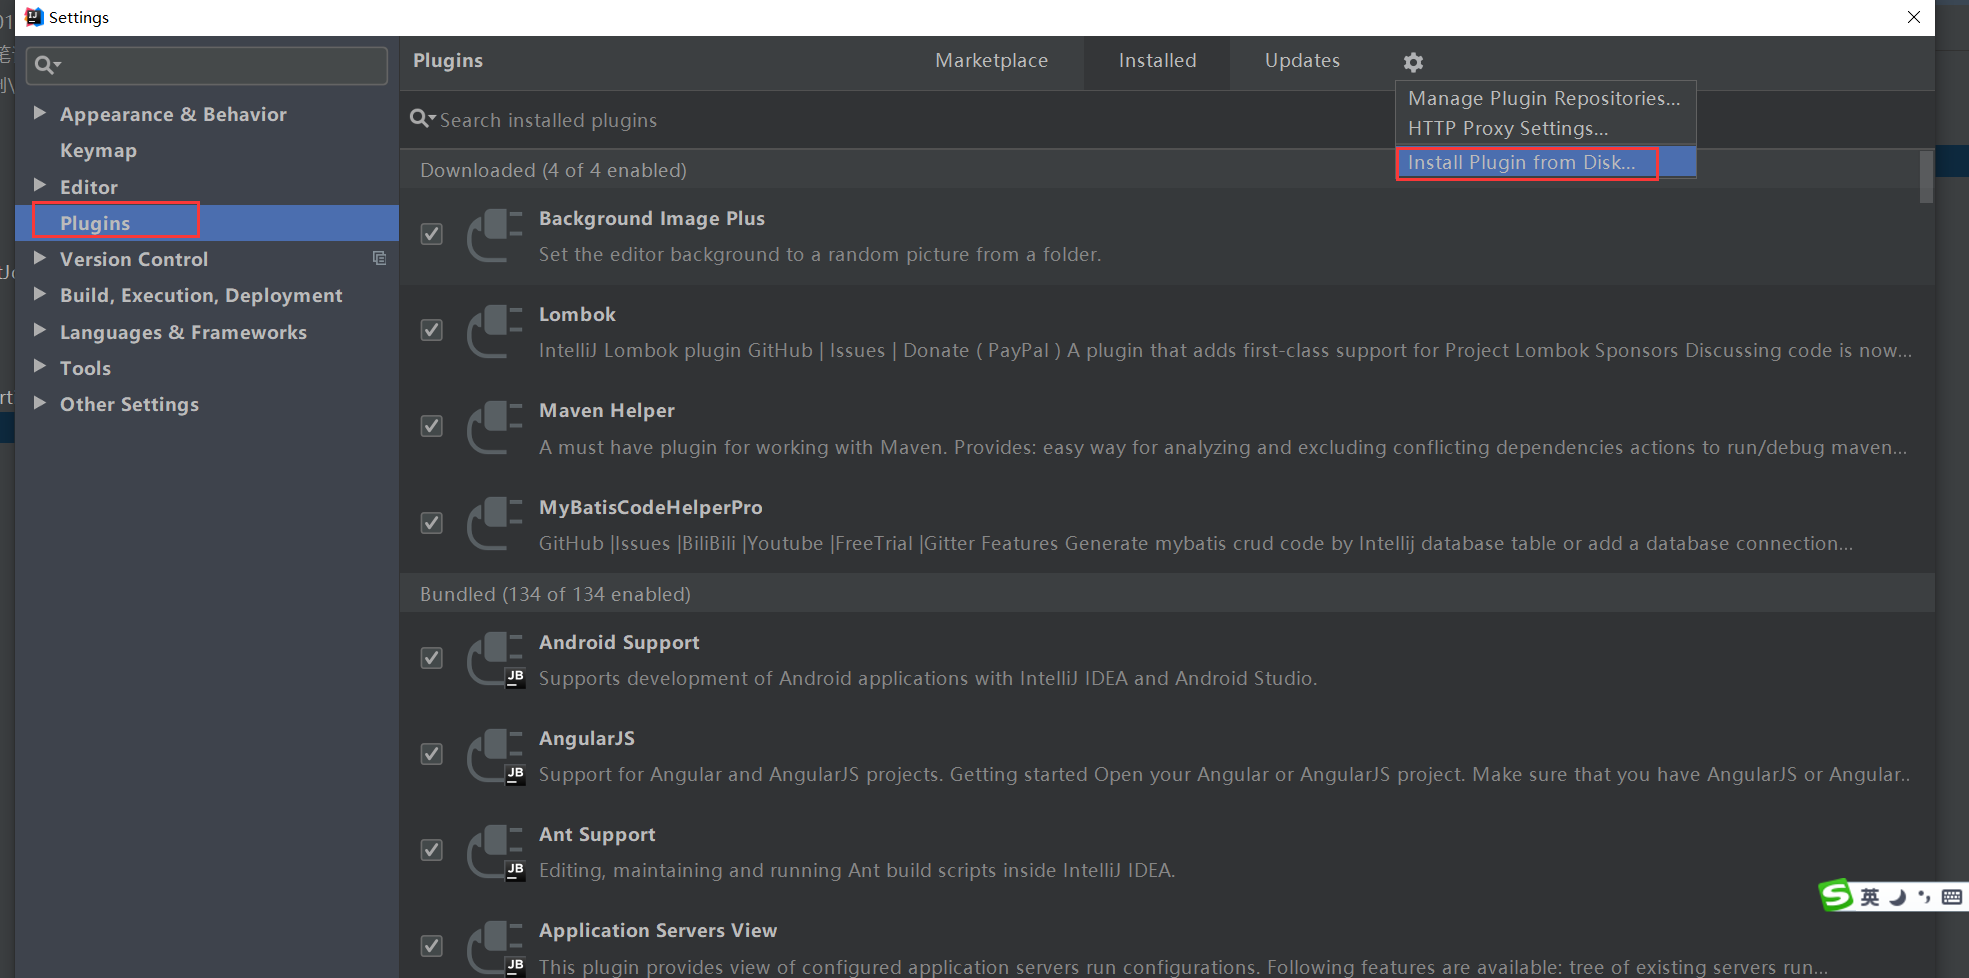This screenshot has width=1969, height=978.
Task: Disable the Ant Support plugin checkbox
Action: (x=432, y=850)
